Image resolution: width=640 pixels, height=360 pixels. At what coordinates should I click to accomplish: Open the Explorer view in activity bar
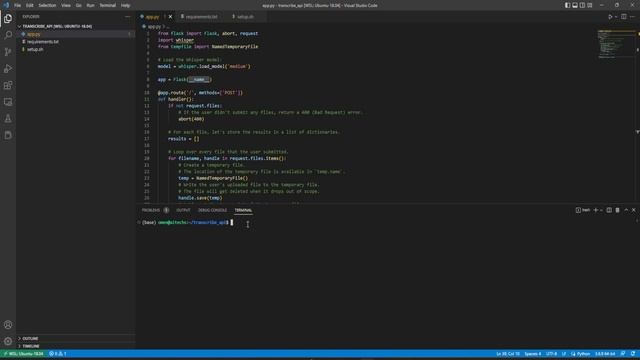click(x=8, y=19)
